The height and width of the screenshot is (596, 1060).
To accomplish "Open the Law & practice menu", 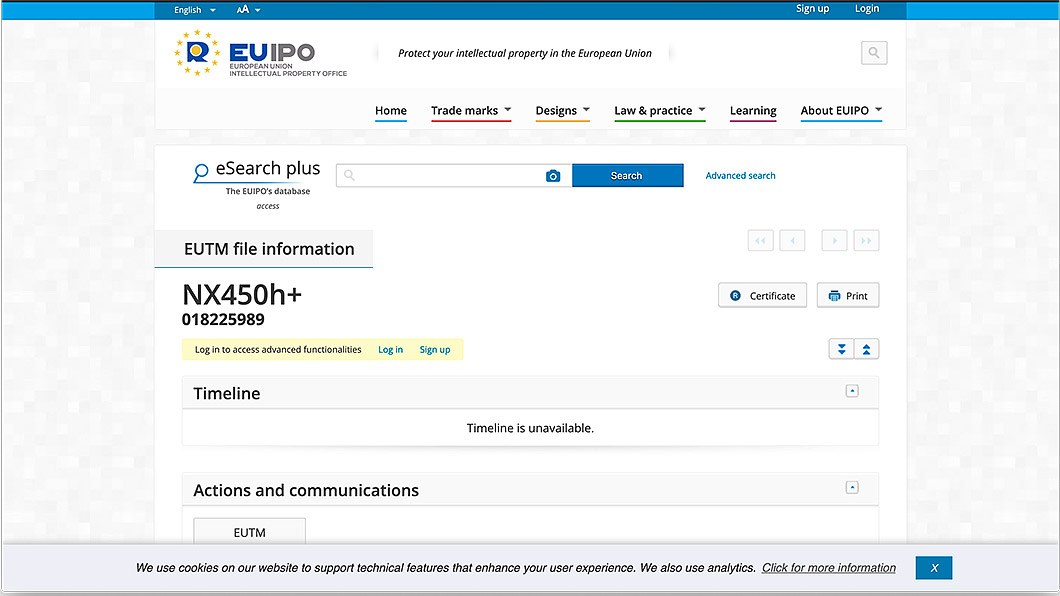I will point(660,111).
